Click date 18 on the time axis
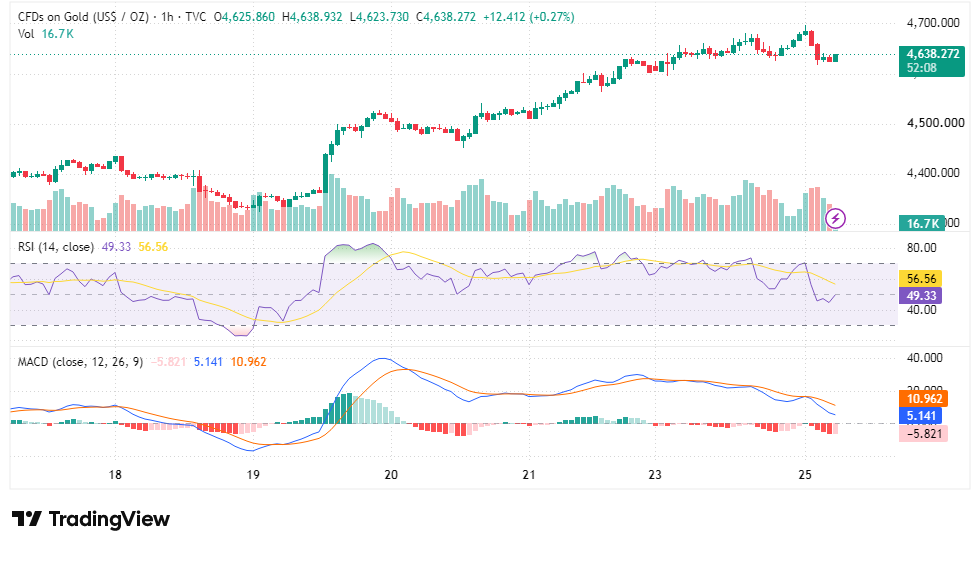 coord(115,475)
